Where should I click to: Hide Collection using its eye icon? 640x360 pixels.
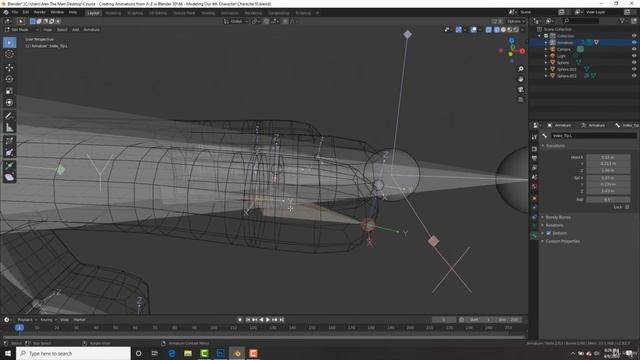click(634, 36)
